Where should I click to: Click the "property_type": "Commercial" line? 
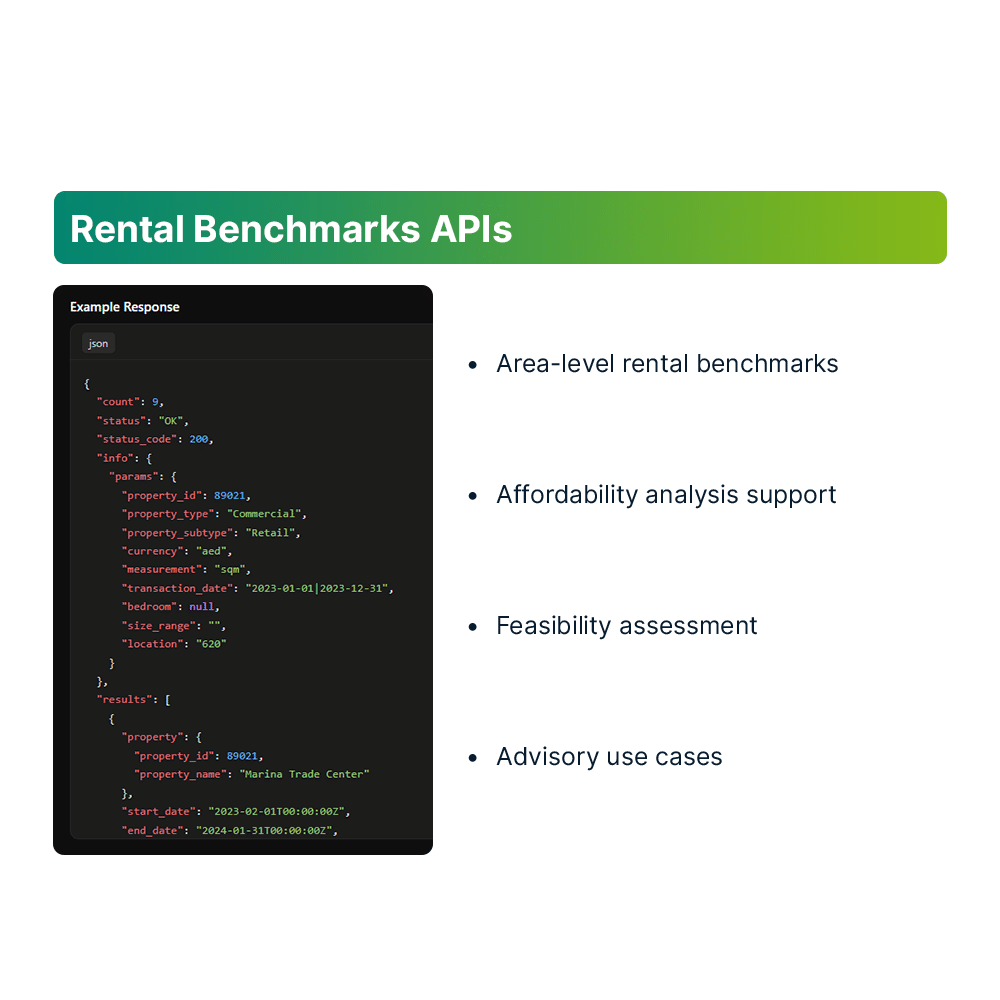[214, 513]
